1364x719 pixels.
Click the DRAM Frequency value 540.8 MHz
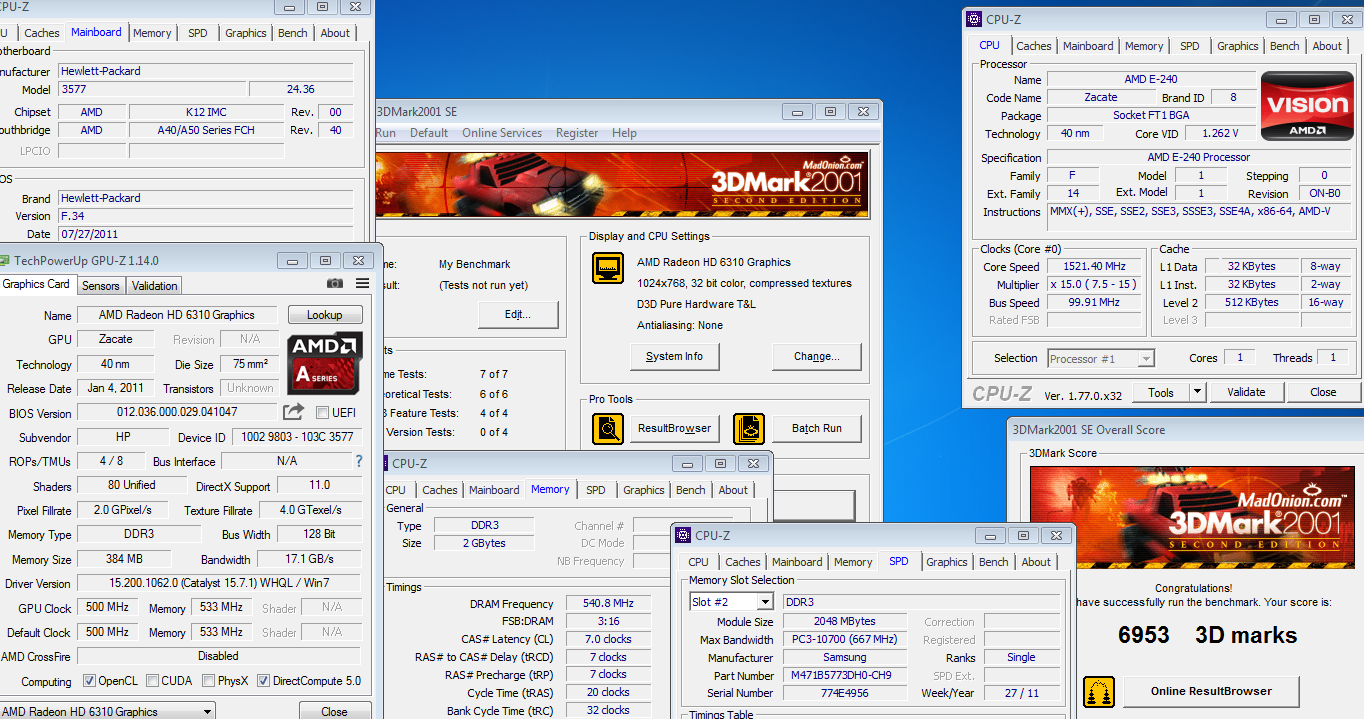608,604
